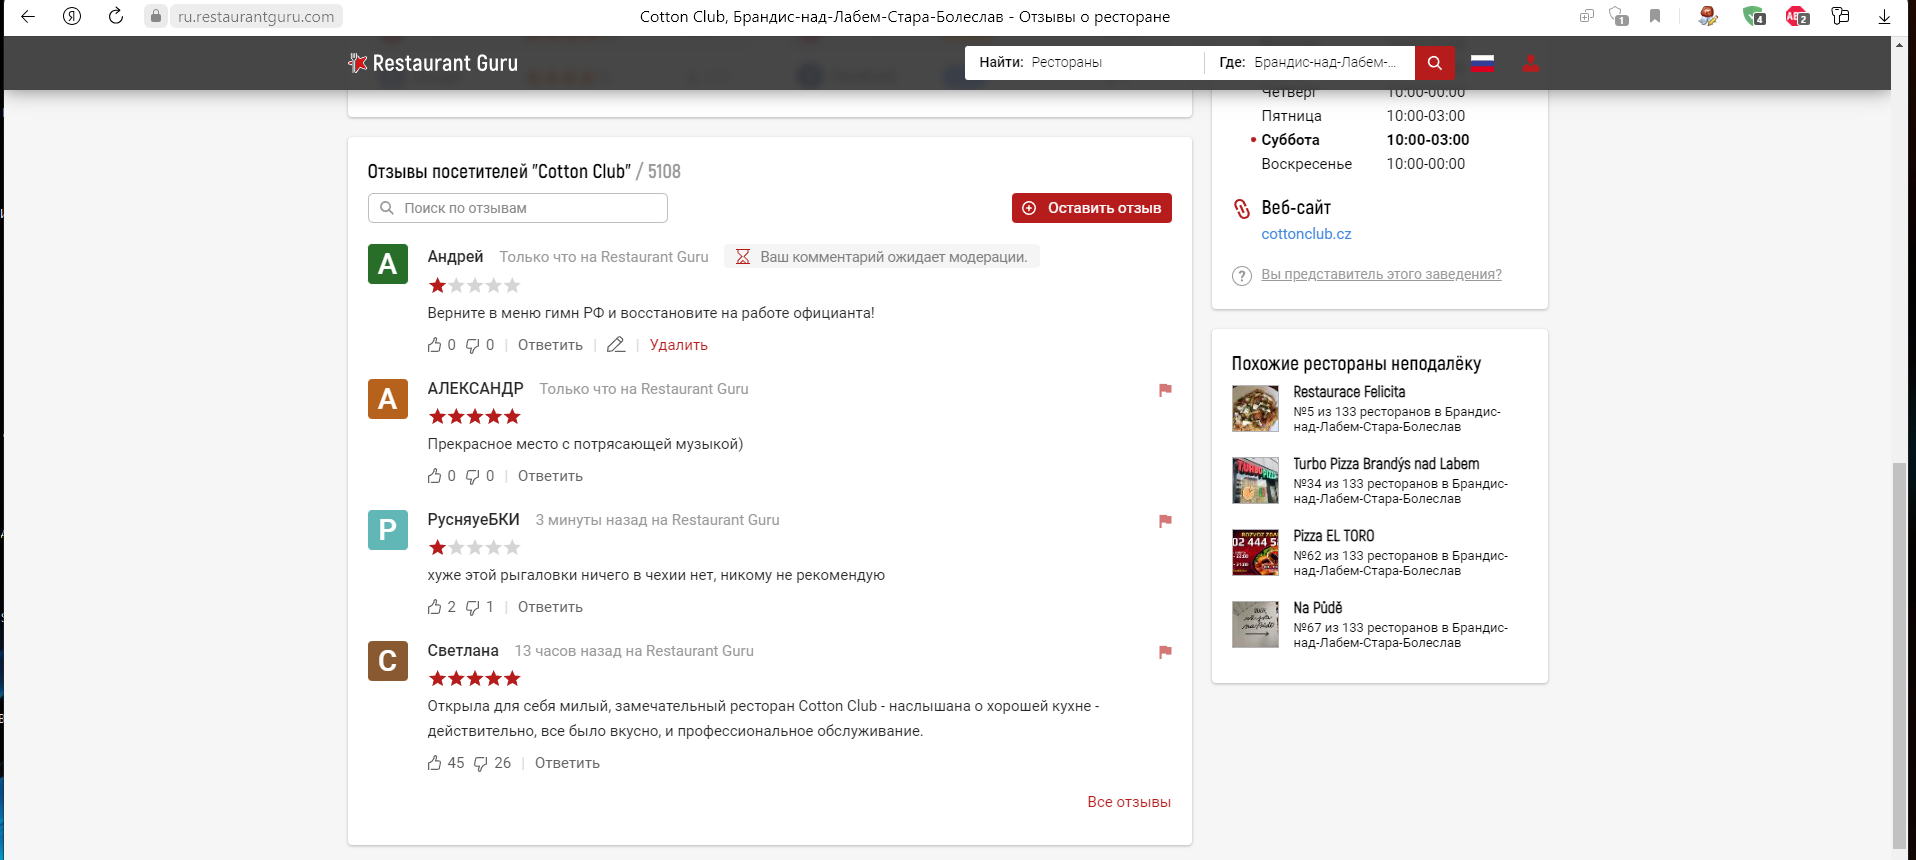Click 'Ответить' under АЛЕКСАНДР's review
The width and height of the screenshot is (1916, 860).
pos(550,476)
